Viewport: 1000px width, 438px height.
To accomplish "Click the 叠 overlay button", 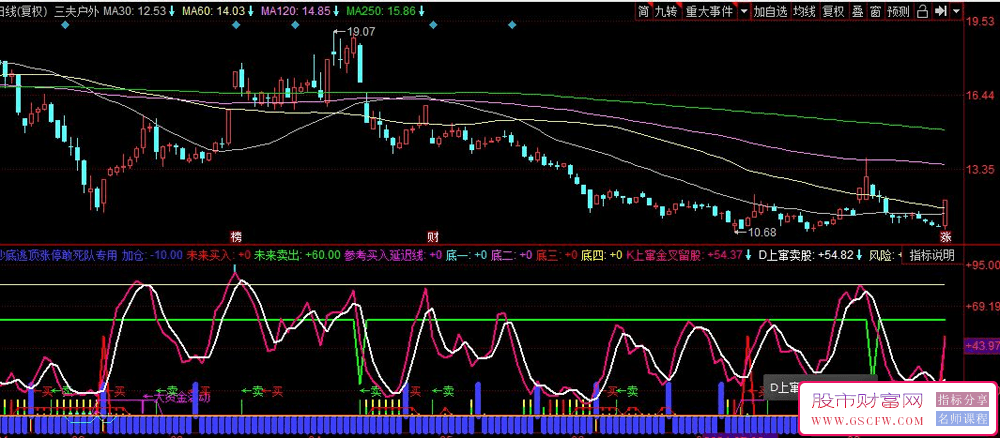I will pos(858,11).
